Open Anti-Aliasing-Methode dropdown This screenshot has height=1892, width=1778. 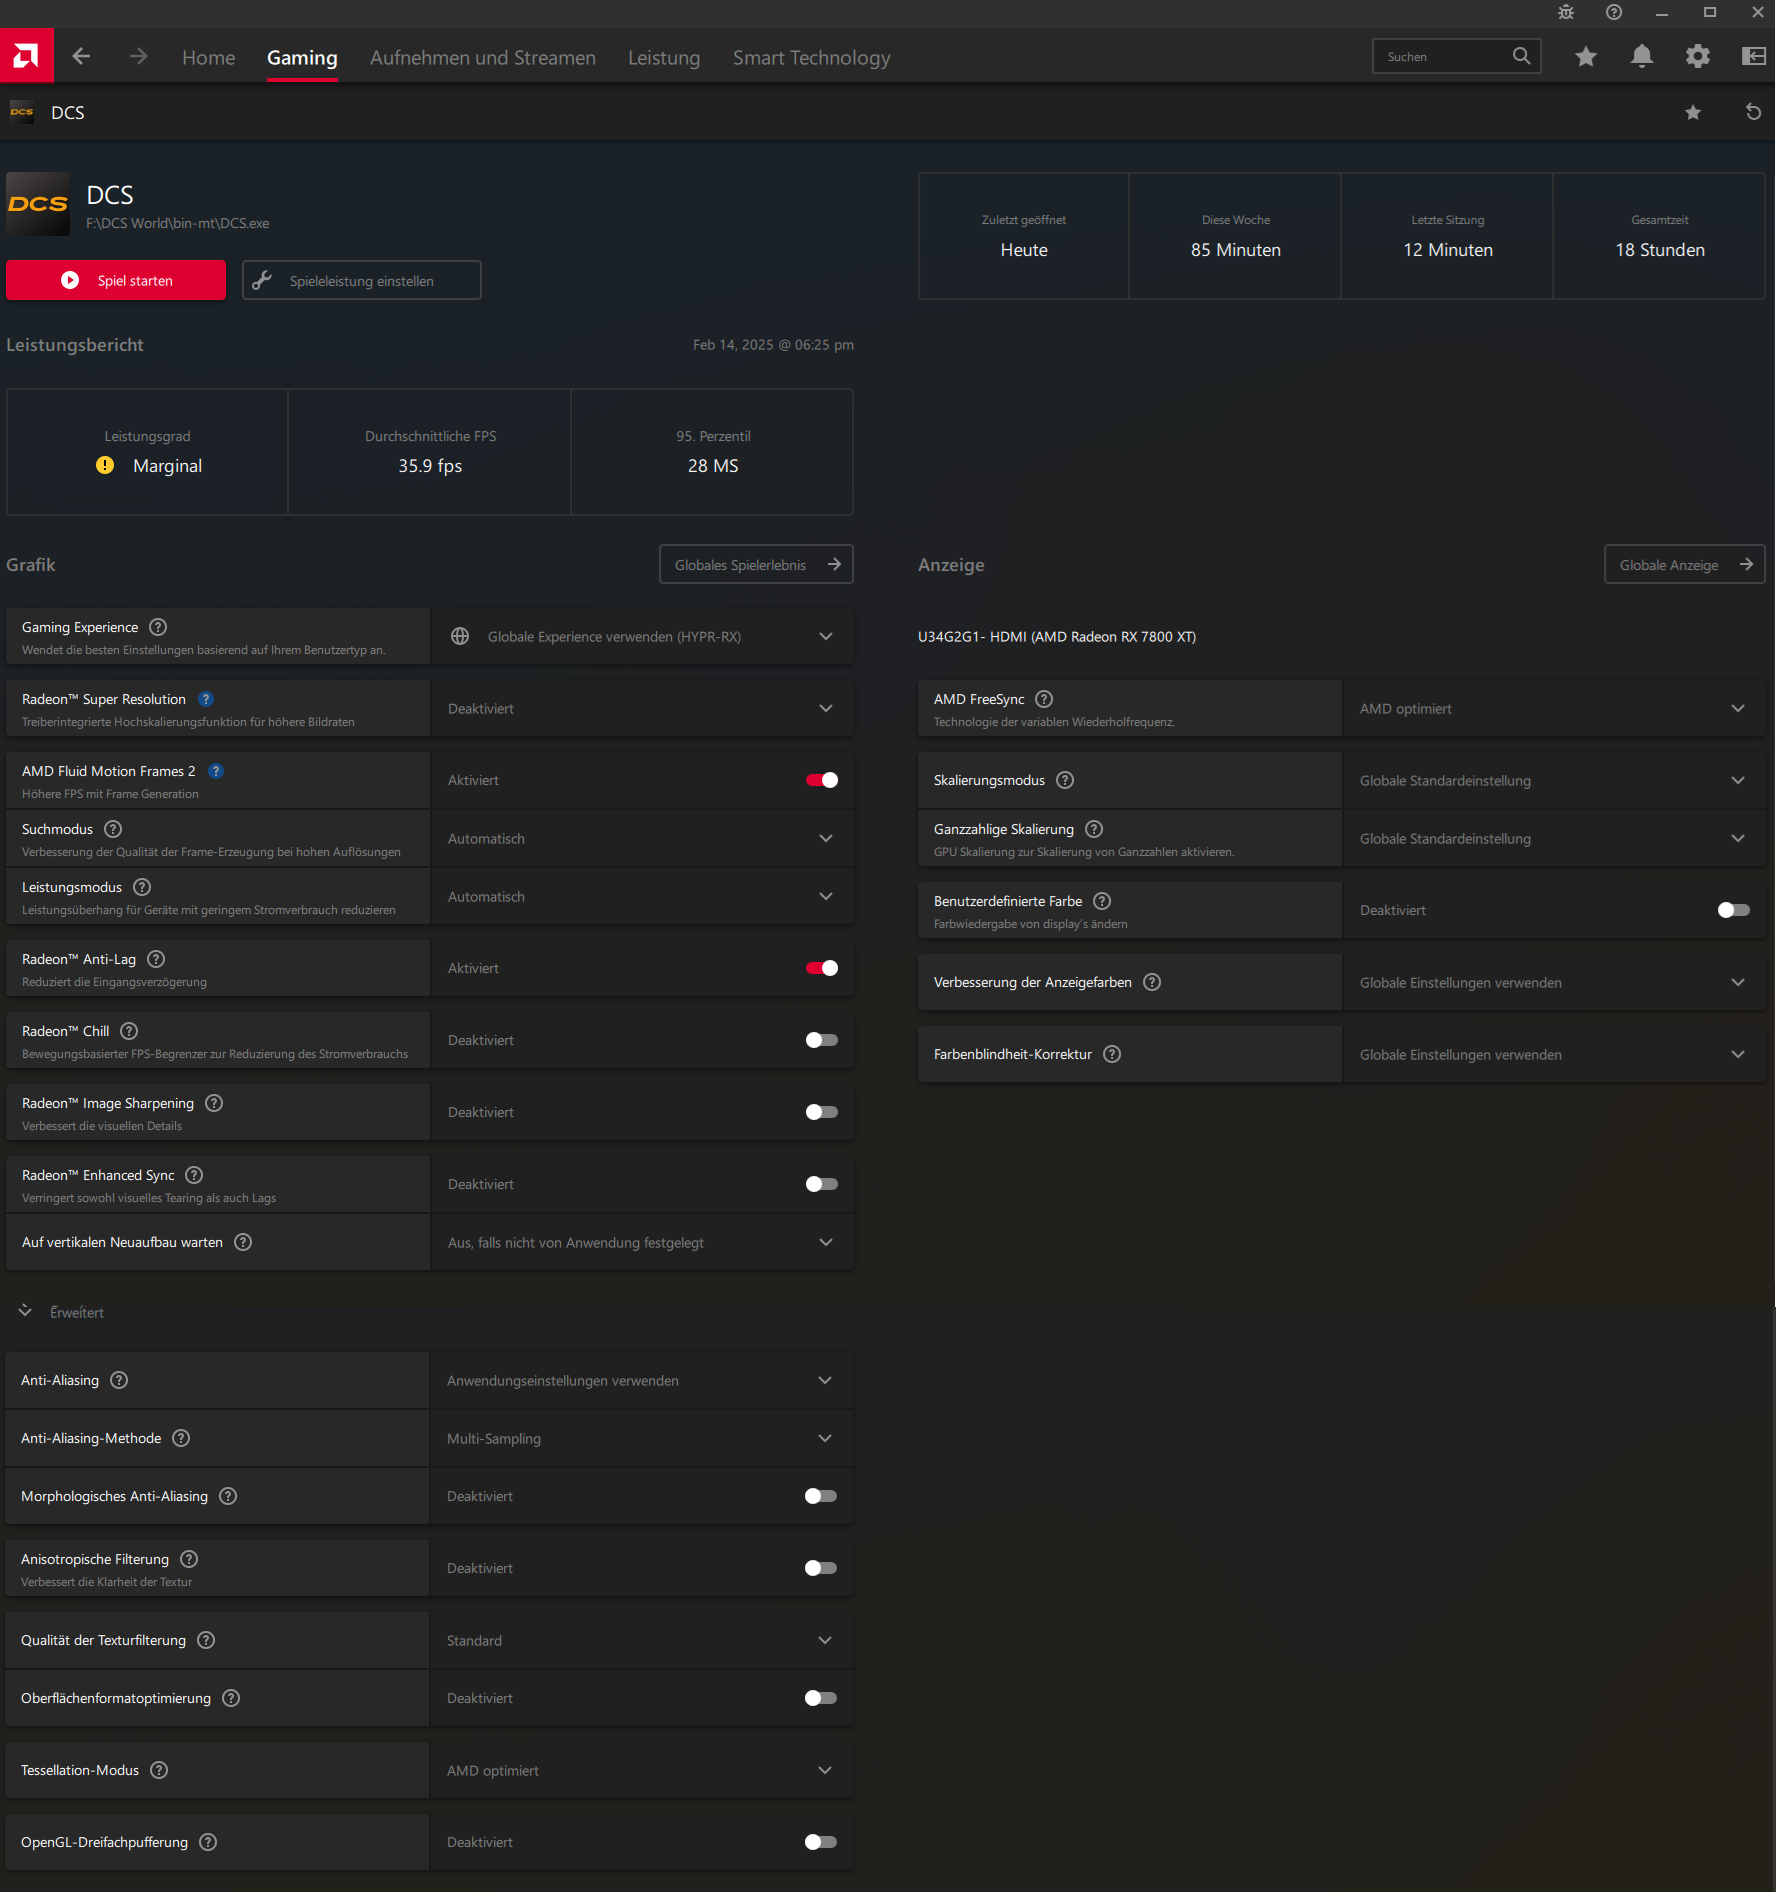(641, 1438)
